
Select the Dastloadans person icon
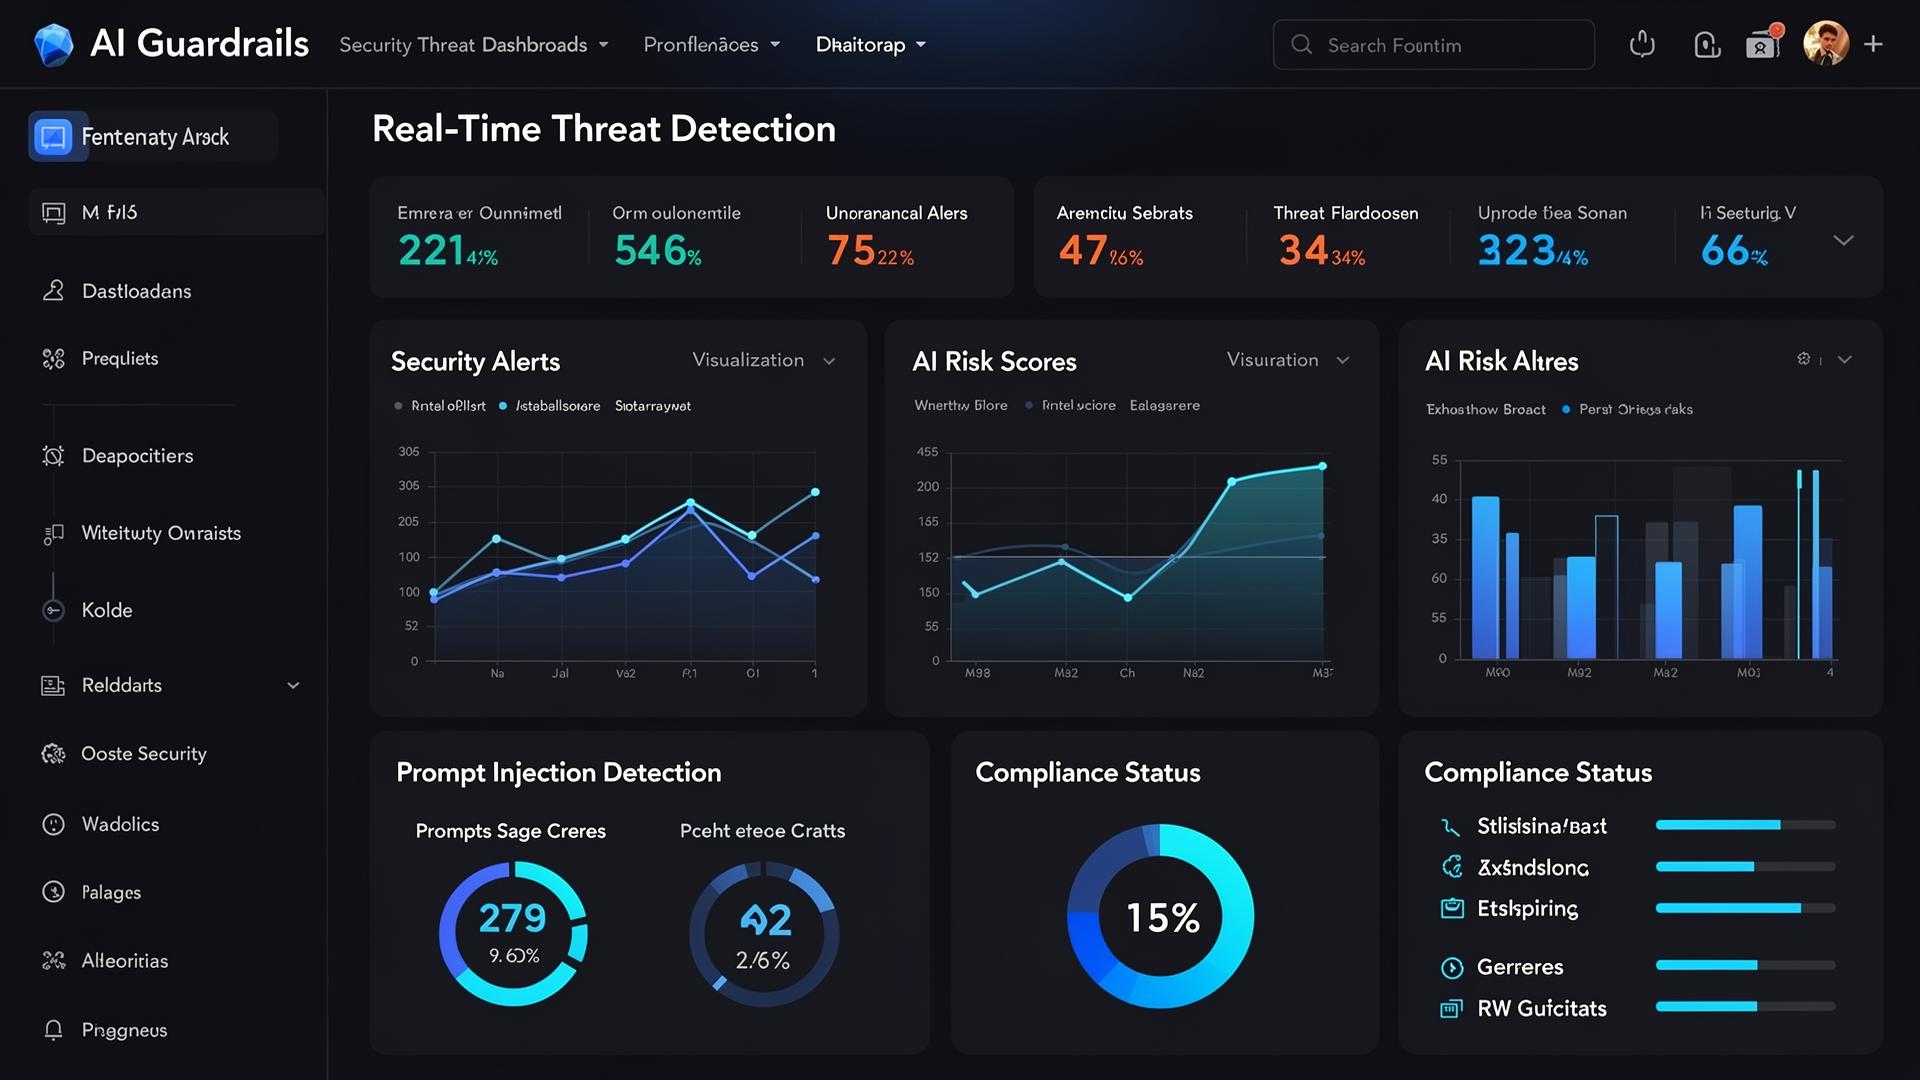point(53,291)
